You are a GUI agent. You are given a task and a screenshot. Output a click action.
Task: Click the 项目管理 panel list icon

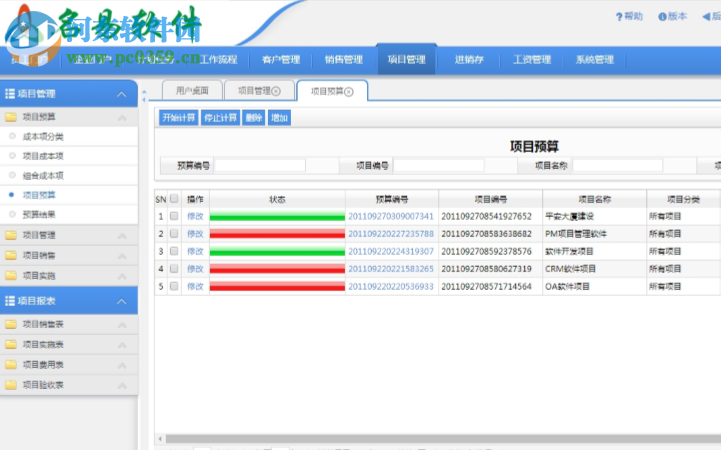coord(10,94)
